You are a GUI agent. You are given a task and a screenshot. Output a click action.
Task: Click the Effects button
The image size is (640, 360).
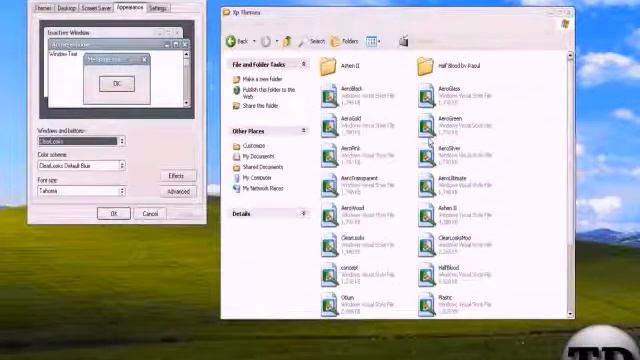pos(178,176)
